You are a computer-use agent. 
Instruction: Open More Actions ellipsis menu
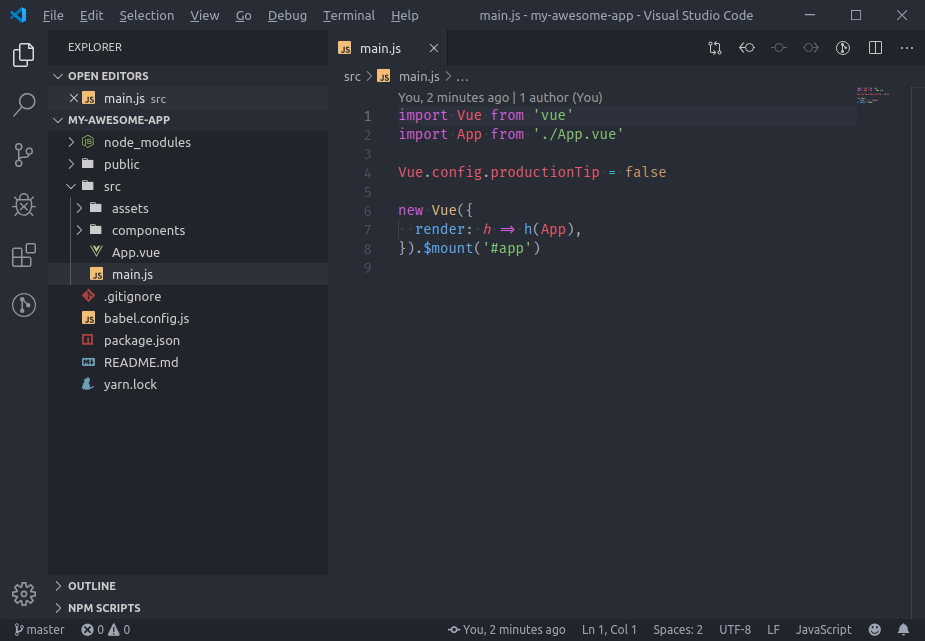coord(907,48)
